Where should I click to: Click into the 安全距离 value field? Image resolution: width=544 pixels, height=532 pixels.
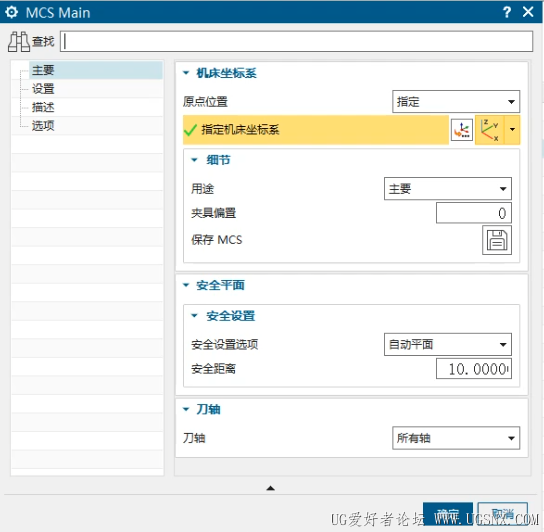click(x=474, y=369)
